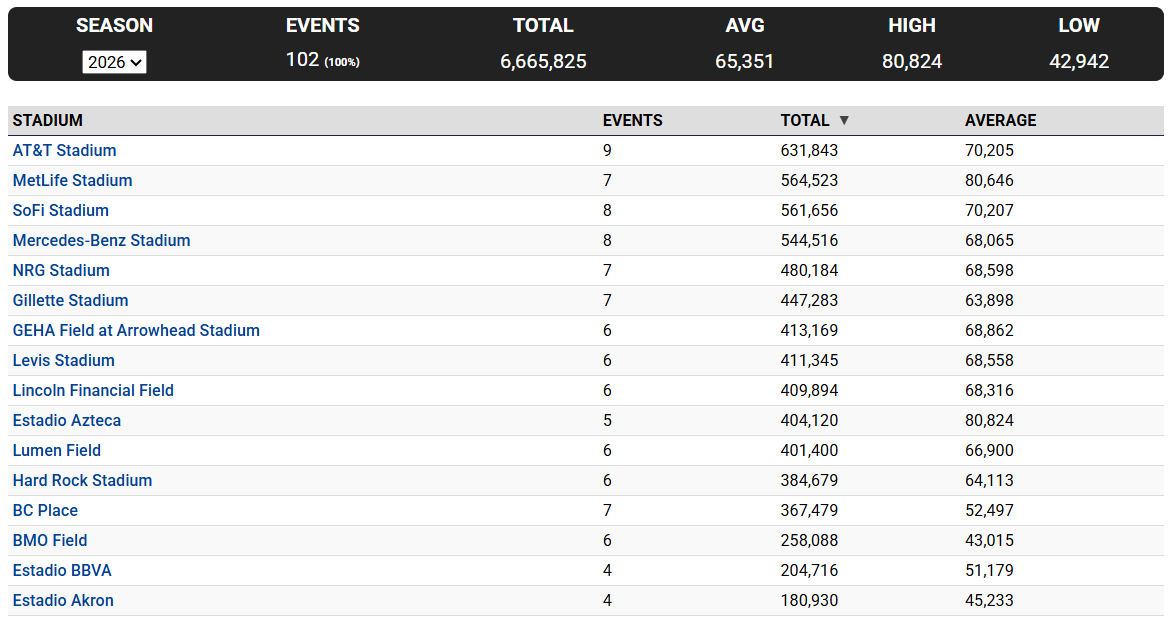Screen dimensions: 1172x623
Task: Open SoFi Stadium link
Action: click(61, 211)
